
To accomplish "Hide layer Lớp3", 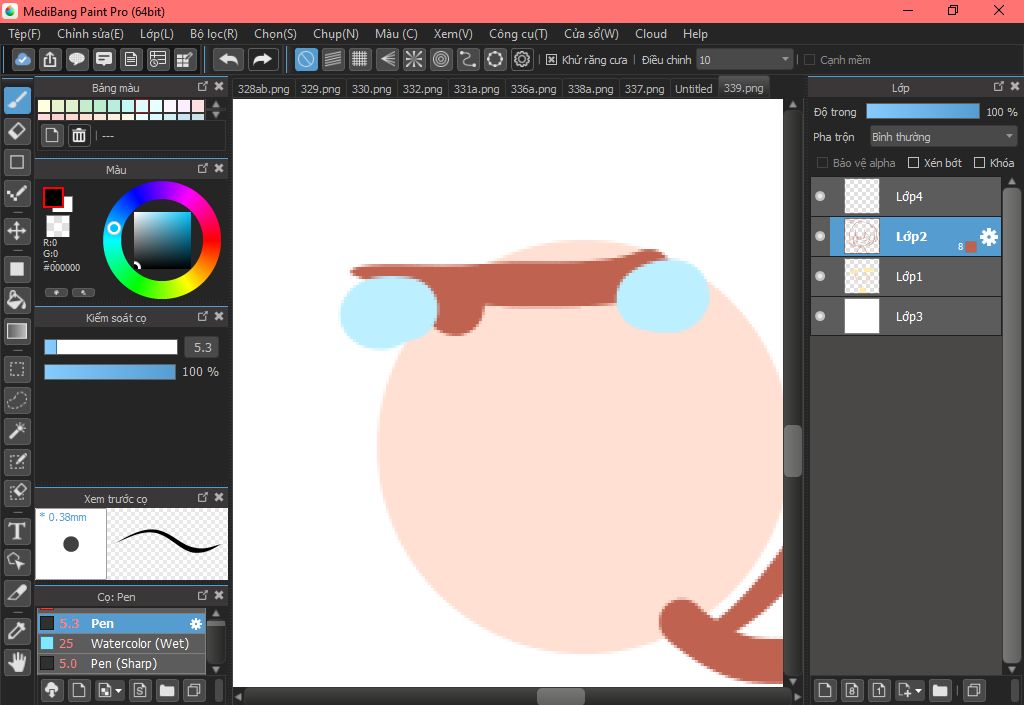I will (x=820, y=316).
